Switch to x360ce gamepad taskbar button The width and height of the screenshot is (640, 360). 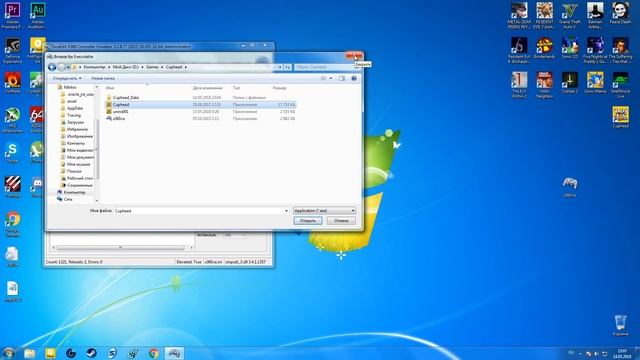174,353
